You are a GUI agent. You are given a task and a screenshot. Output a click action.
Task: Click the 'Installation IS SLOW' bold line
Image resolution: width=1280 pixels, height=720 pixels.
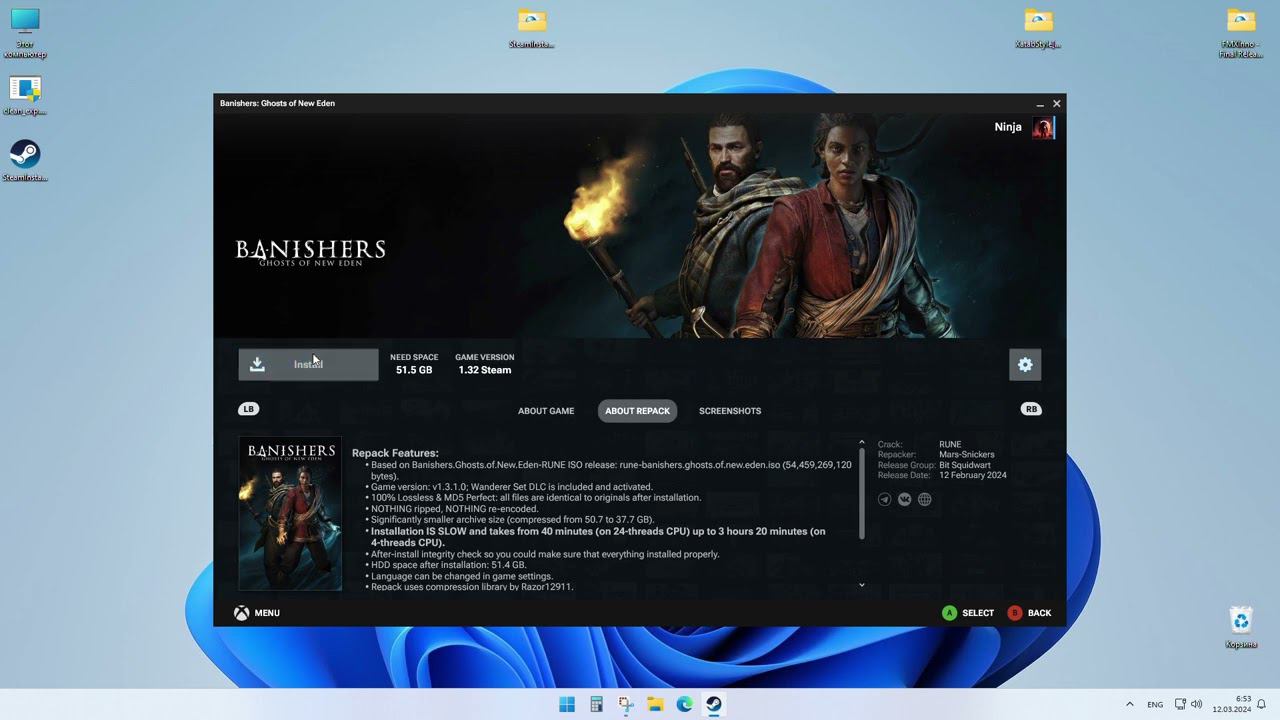click(x=598, y=537)
